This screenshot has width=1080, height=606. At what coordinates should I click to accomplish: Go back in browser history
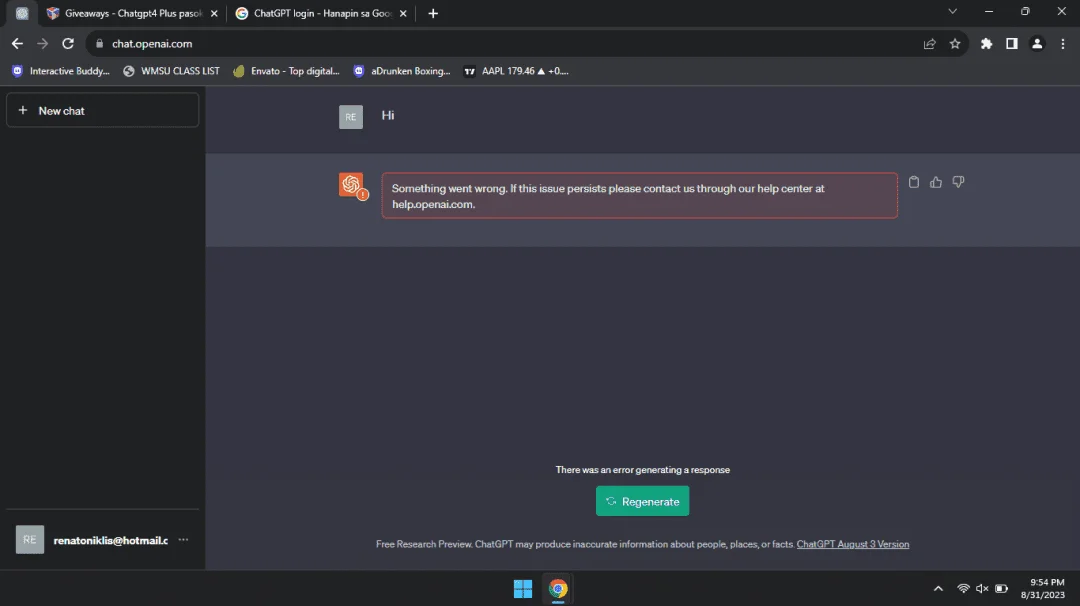[17, 43]
